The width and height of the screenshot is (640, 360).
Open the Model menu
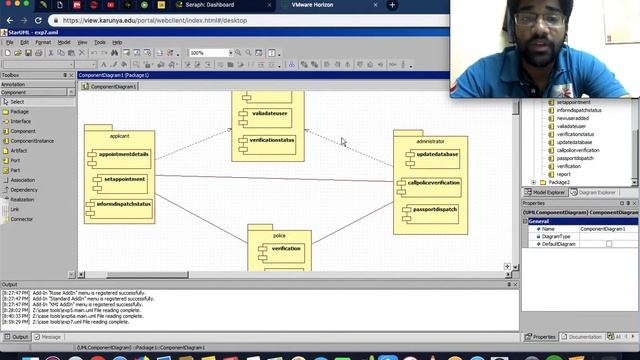pos(64,42)
